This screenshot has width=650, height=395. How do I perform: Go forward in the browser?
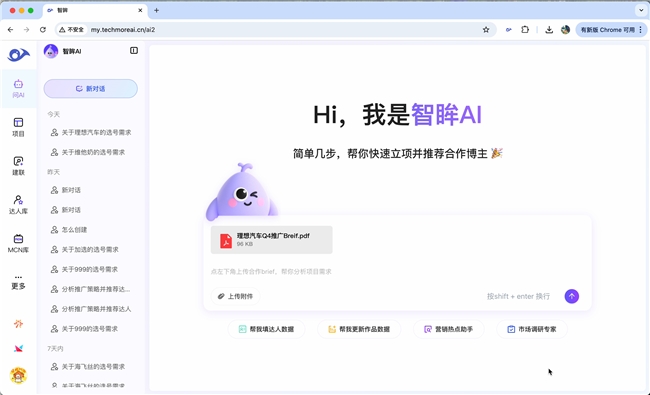click(27, 30)
